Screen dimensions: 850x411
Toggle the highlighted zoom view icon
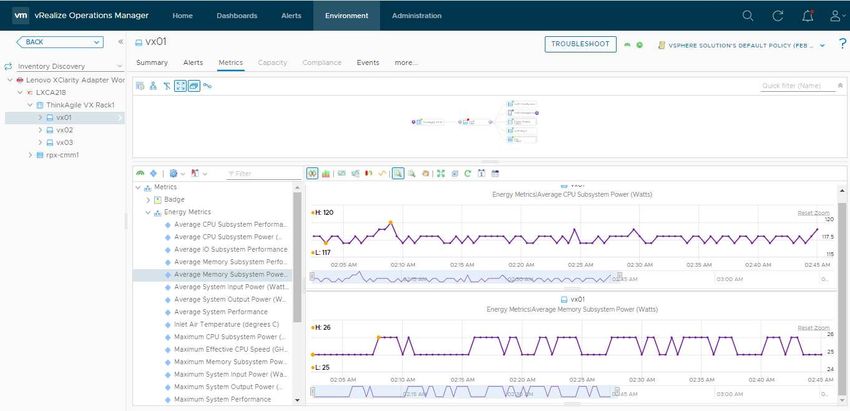[398, 174]
